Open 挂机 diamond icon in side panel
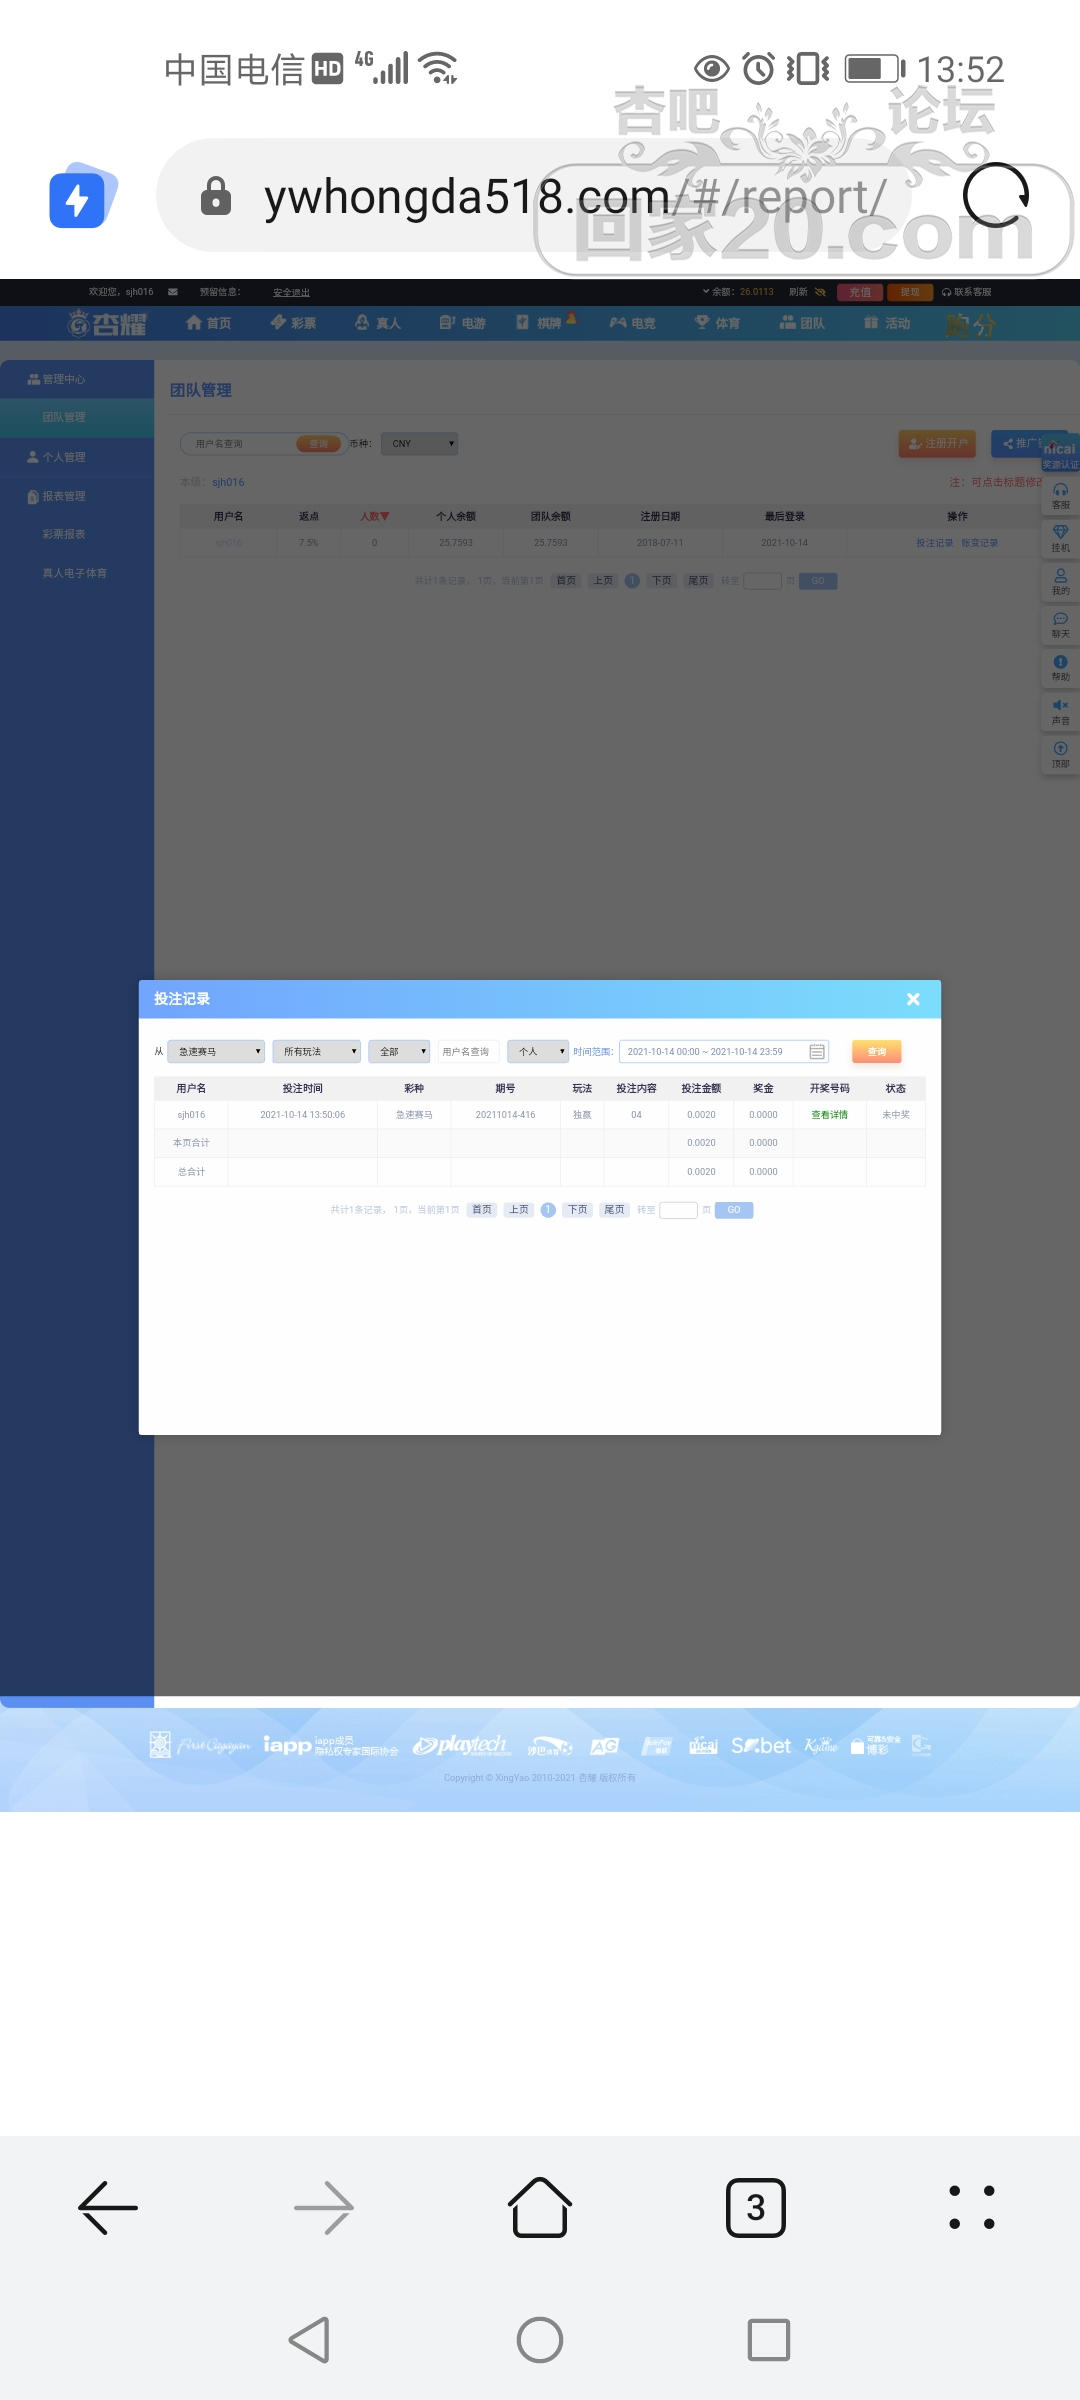This screenshot has height=2400, width=1080. [1060, 539]
